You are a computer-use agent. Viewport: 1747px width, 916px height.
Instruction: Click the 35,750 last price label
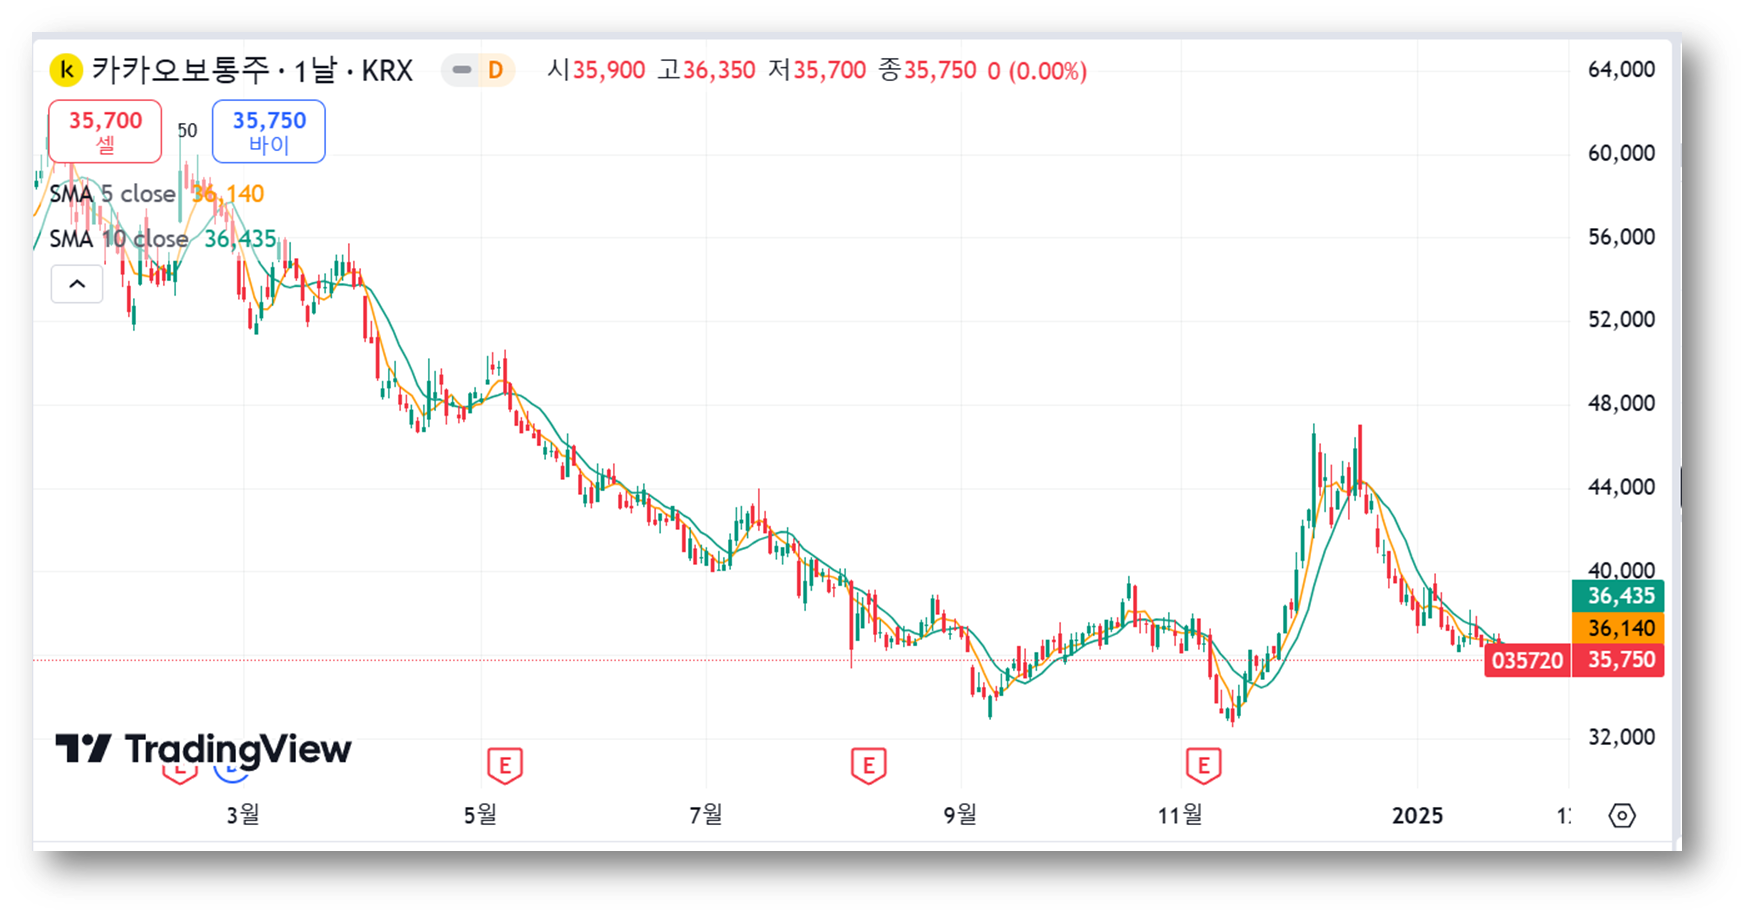(1618, 660)
